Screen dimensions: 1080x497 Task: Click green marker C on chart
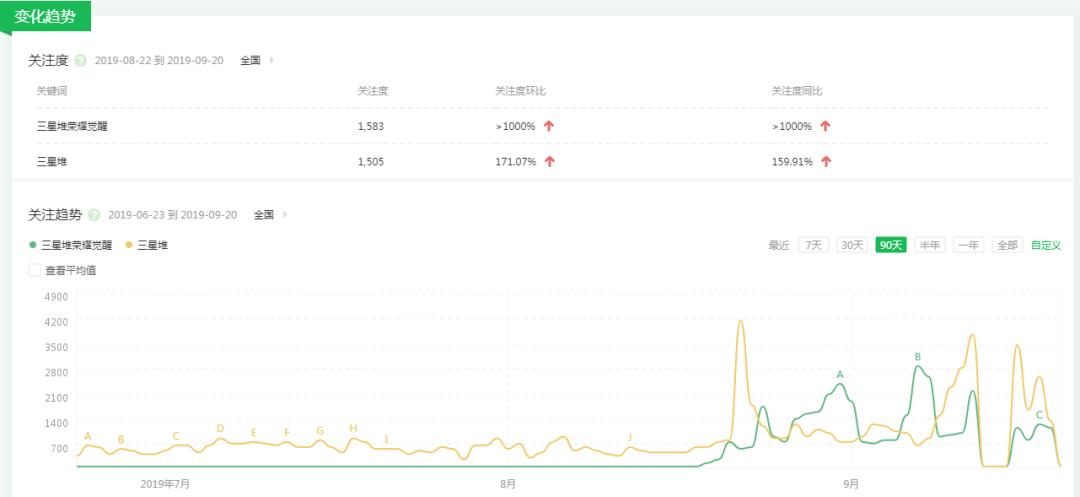tap(1039, 415)
